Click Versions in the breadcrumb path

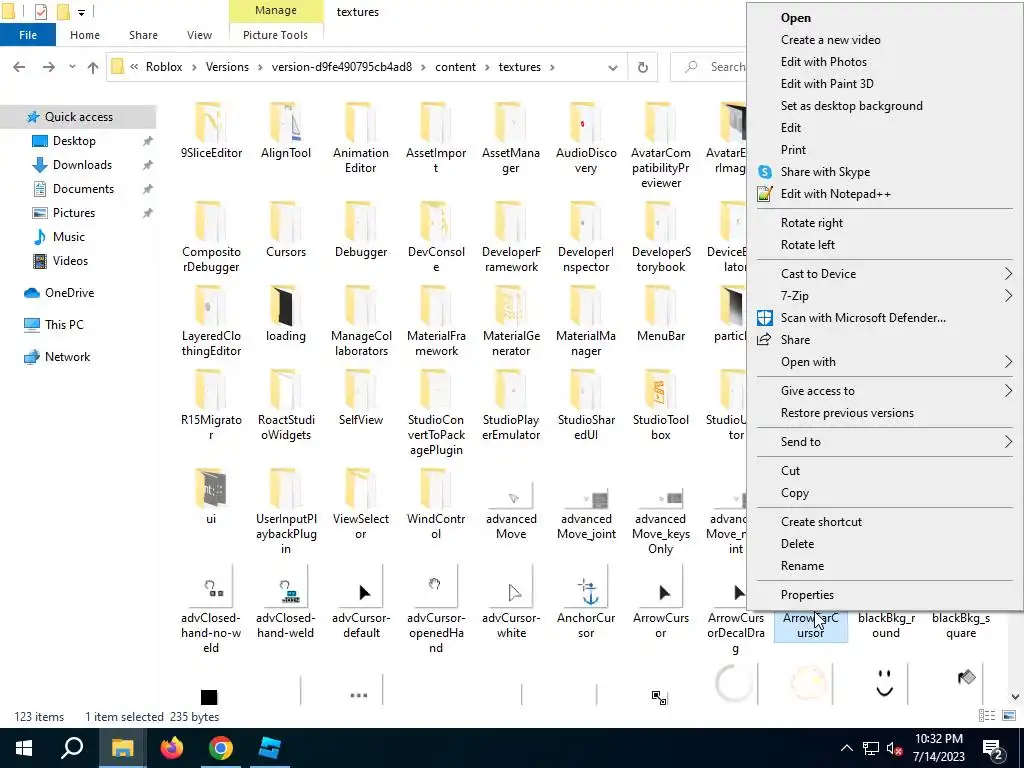point(227,67)
